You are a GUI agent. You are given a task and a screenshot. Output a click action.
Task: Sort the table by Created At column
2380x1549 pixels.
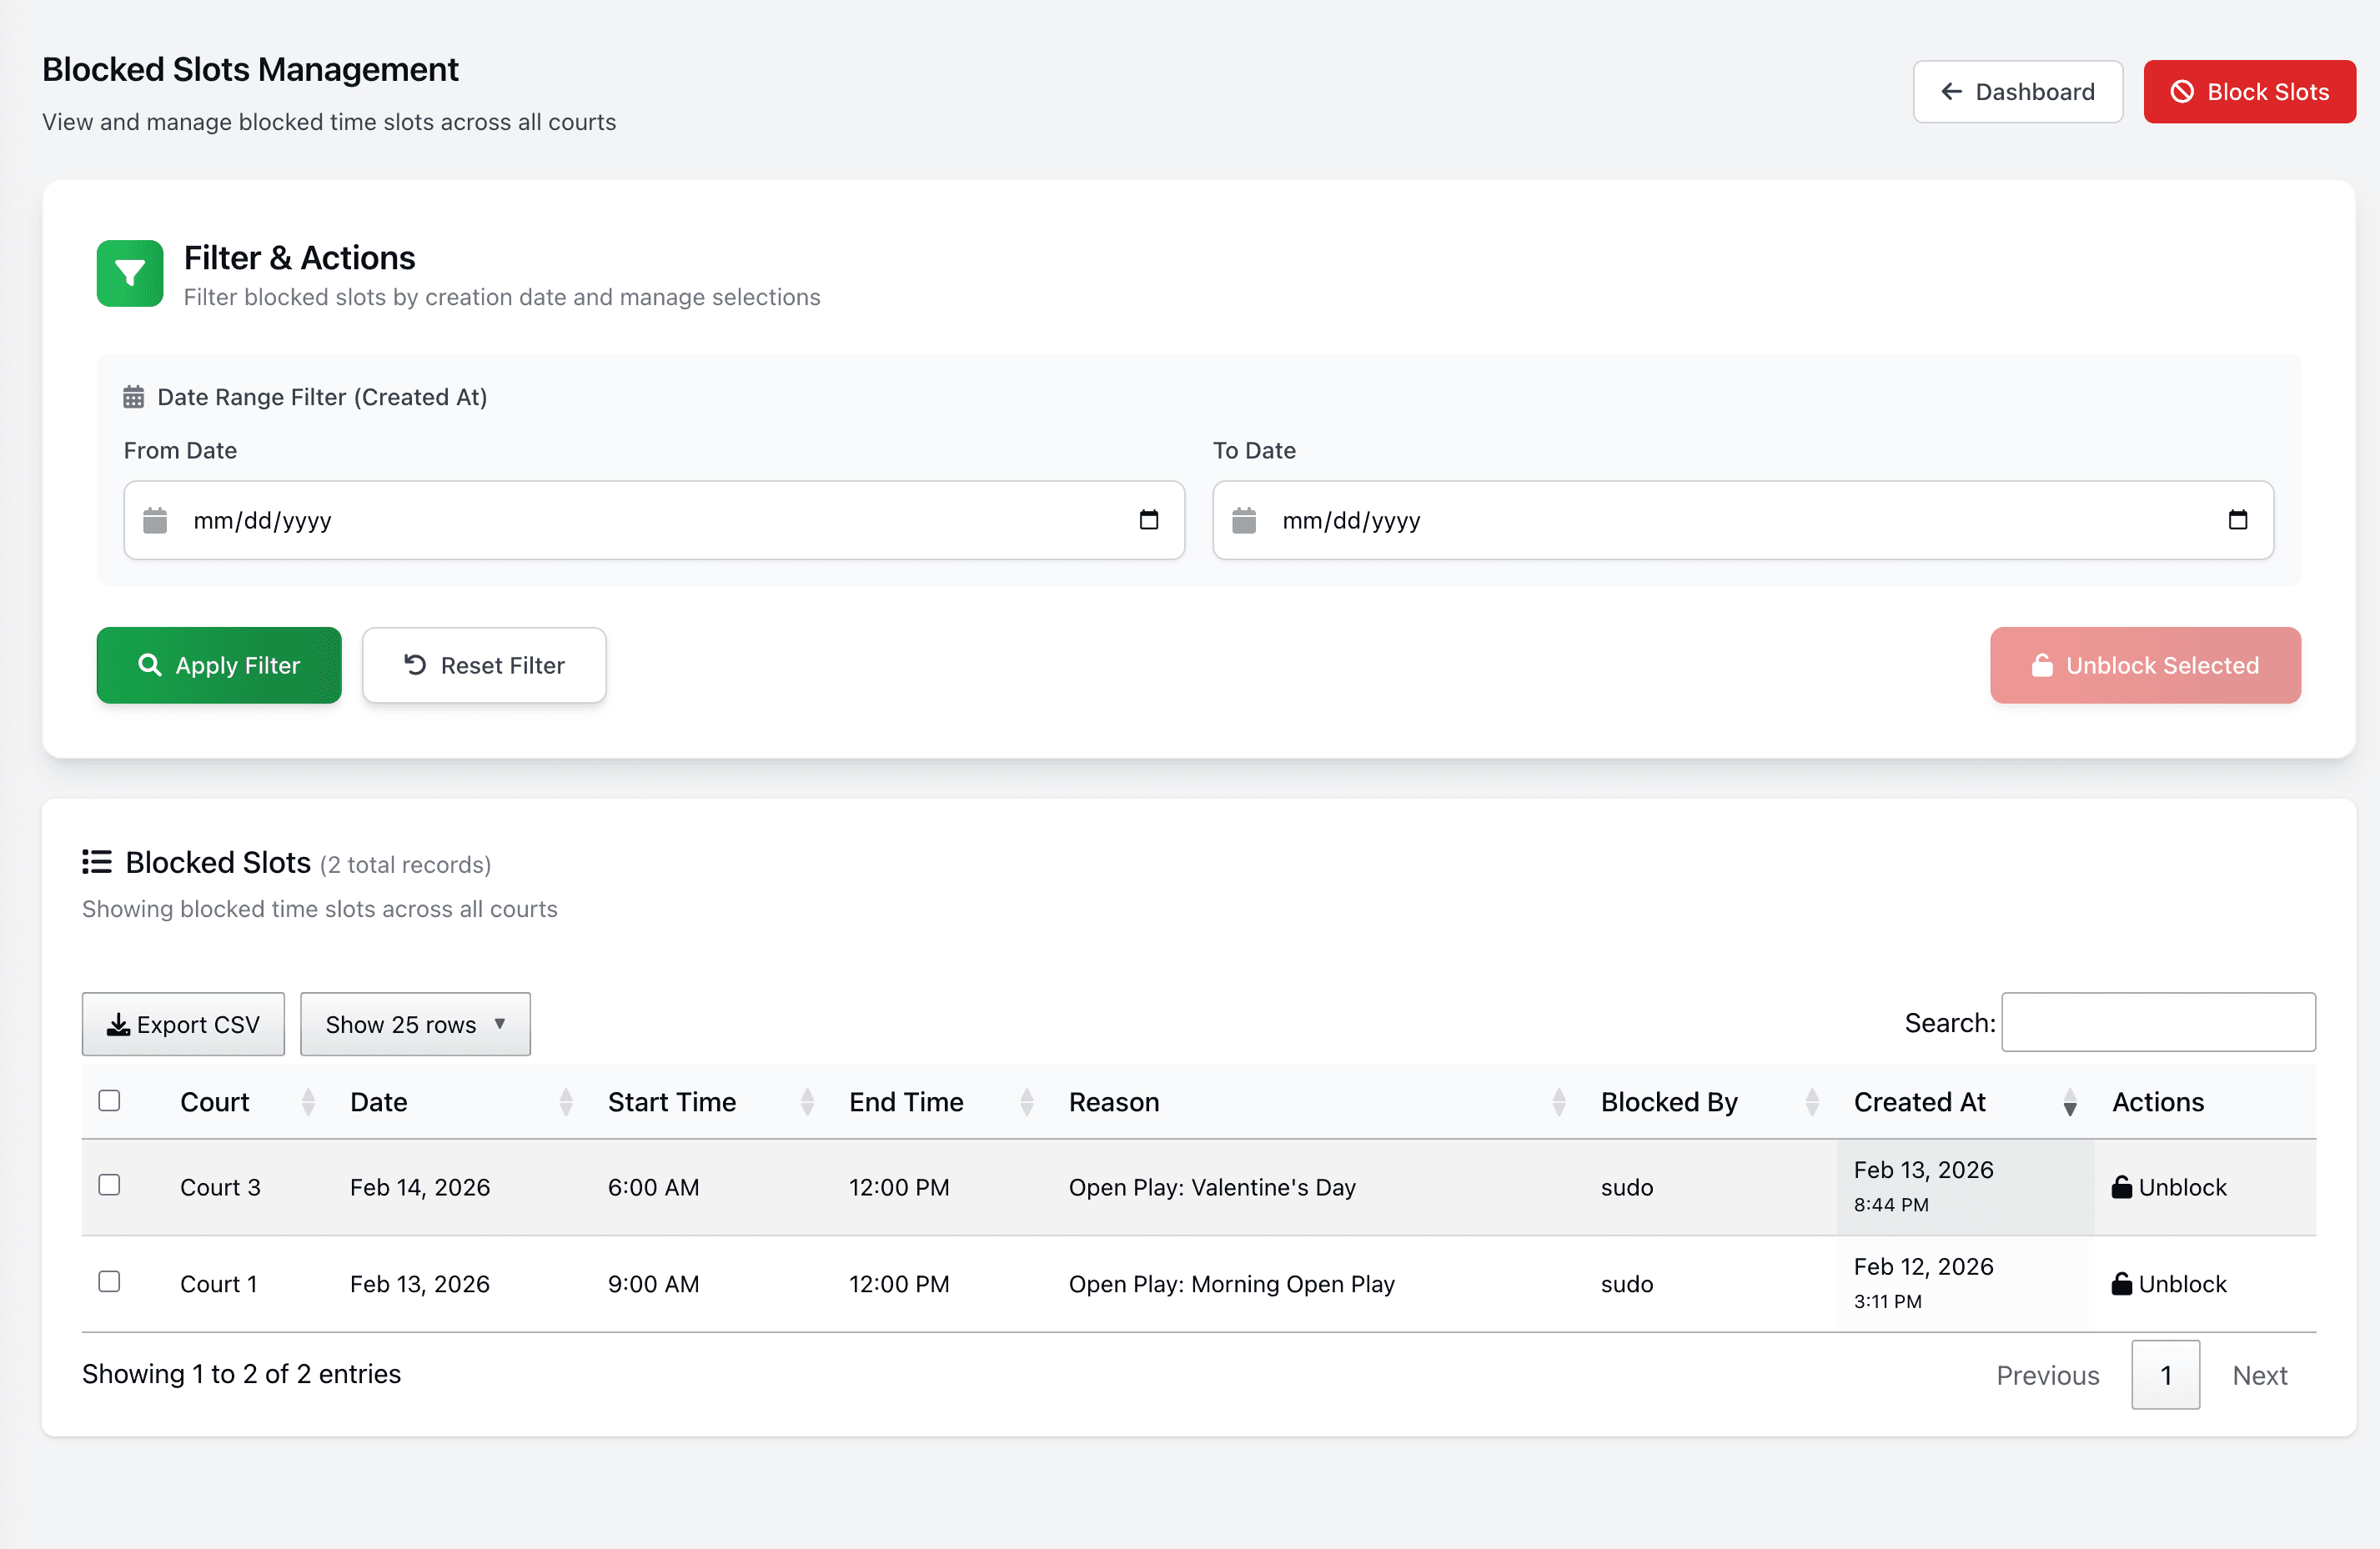click(1920, 1101)
